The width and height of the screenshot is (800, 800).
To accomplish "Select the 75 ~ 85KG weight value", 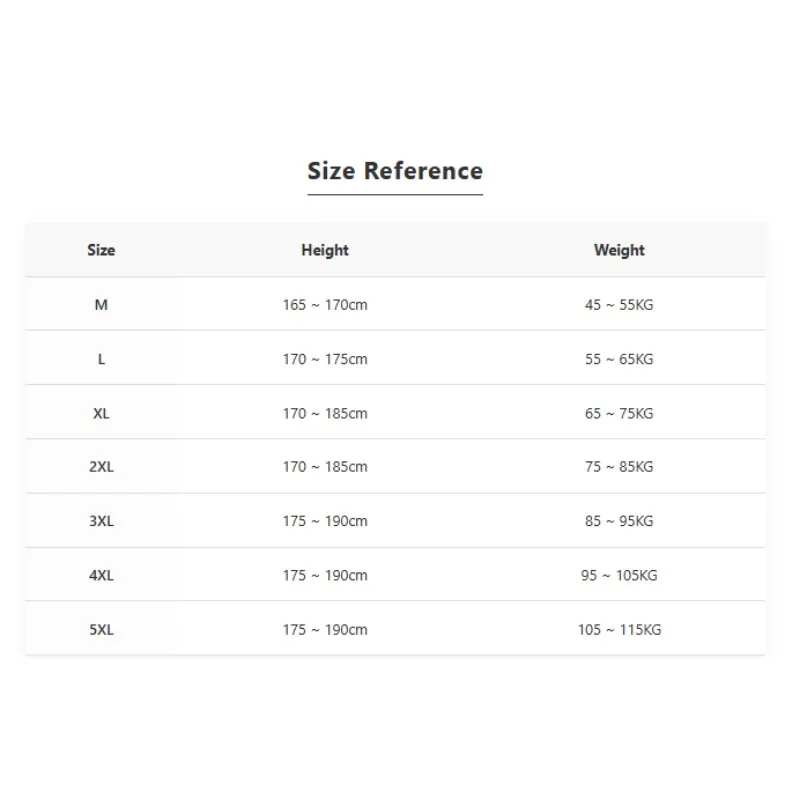I will [x=619, y=467].
